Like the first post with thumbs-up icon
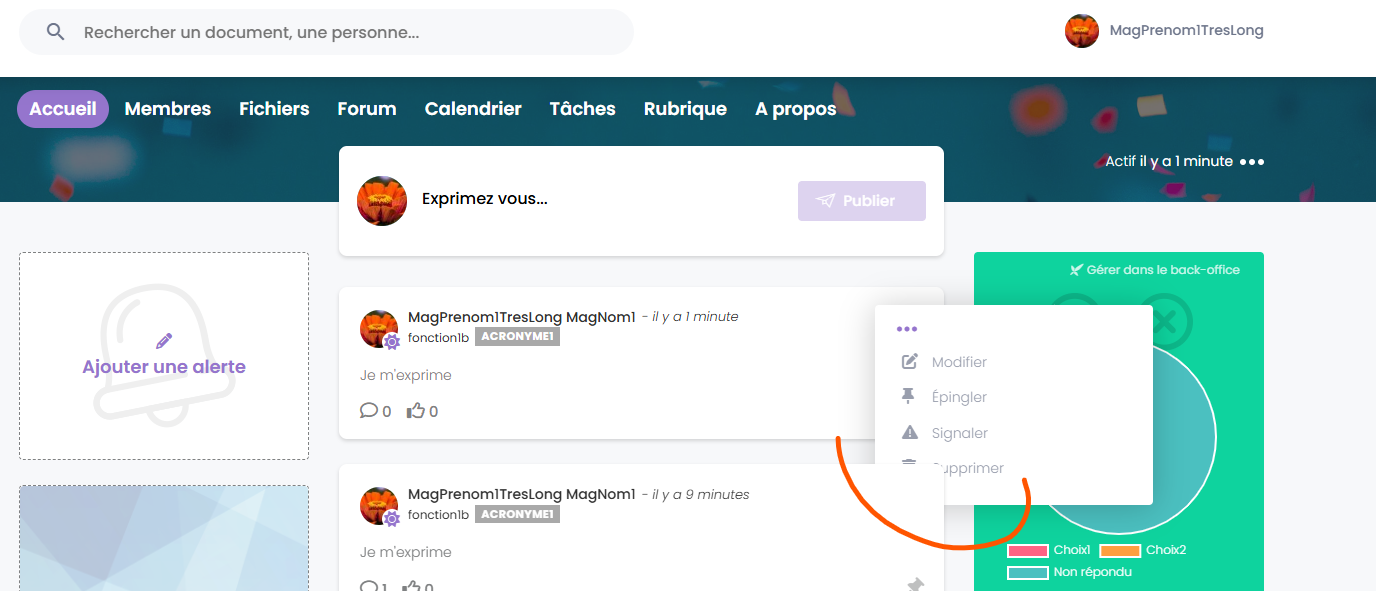Viewport: 1376px width, 591px height. pyautogui.click(x=416, y=410)
